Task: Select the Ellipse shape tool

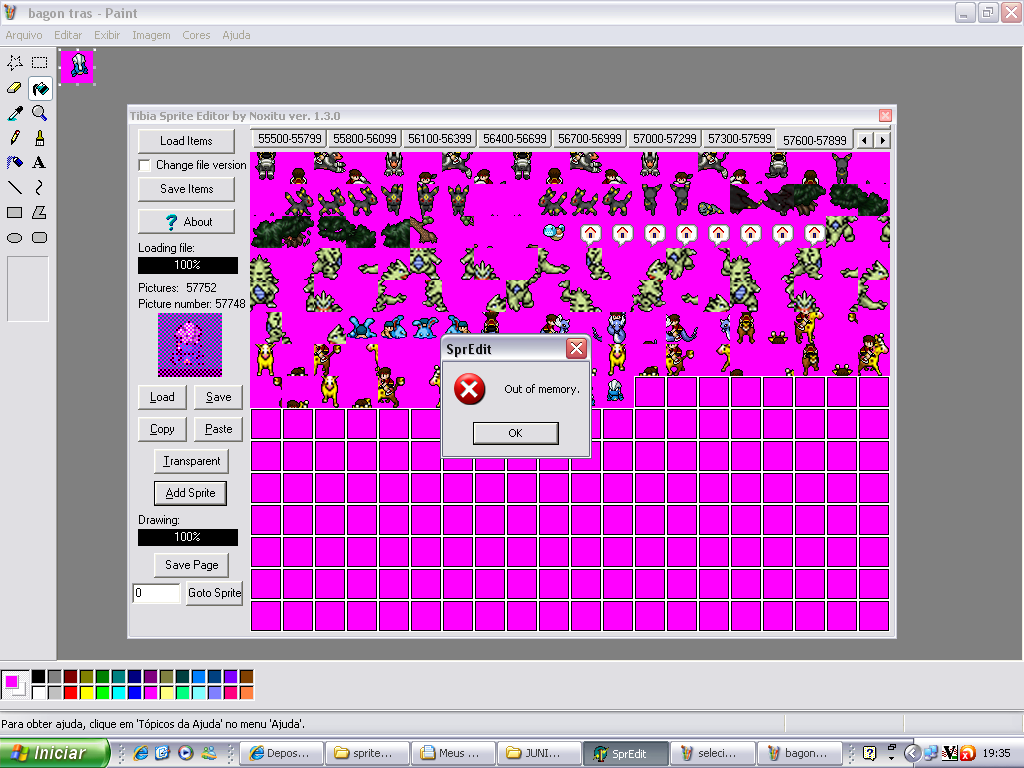Action: 15,238
